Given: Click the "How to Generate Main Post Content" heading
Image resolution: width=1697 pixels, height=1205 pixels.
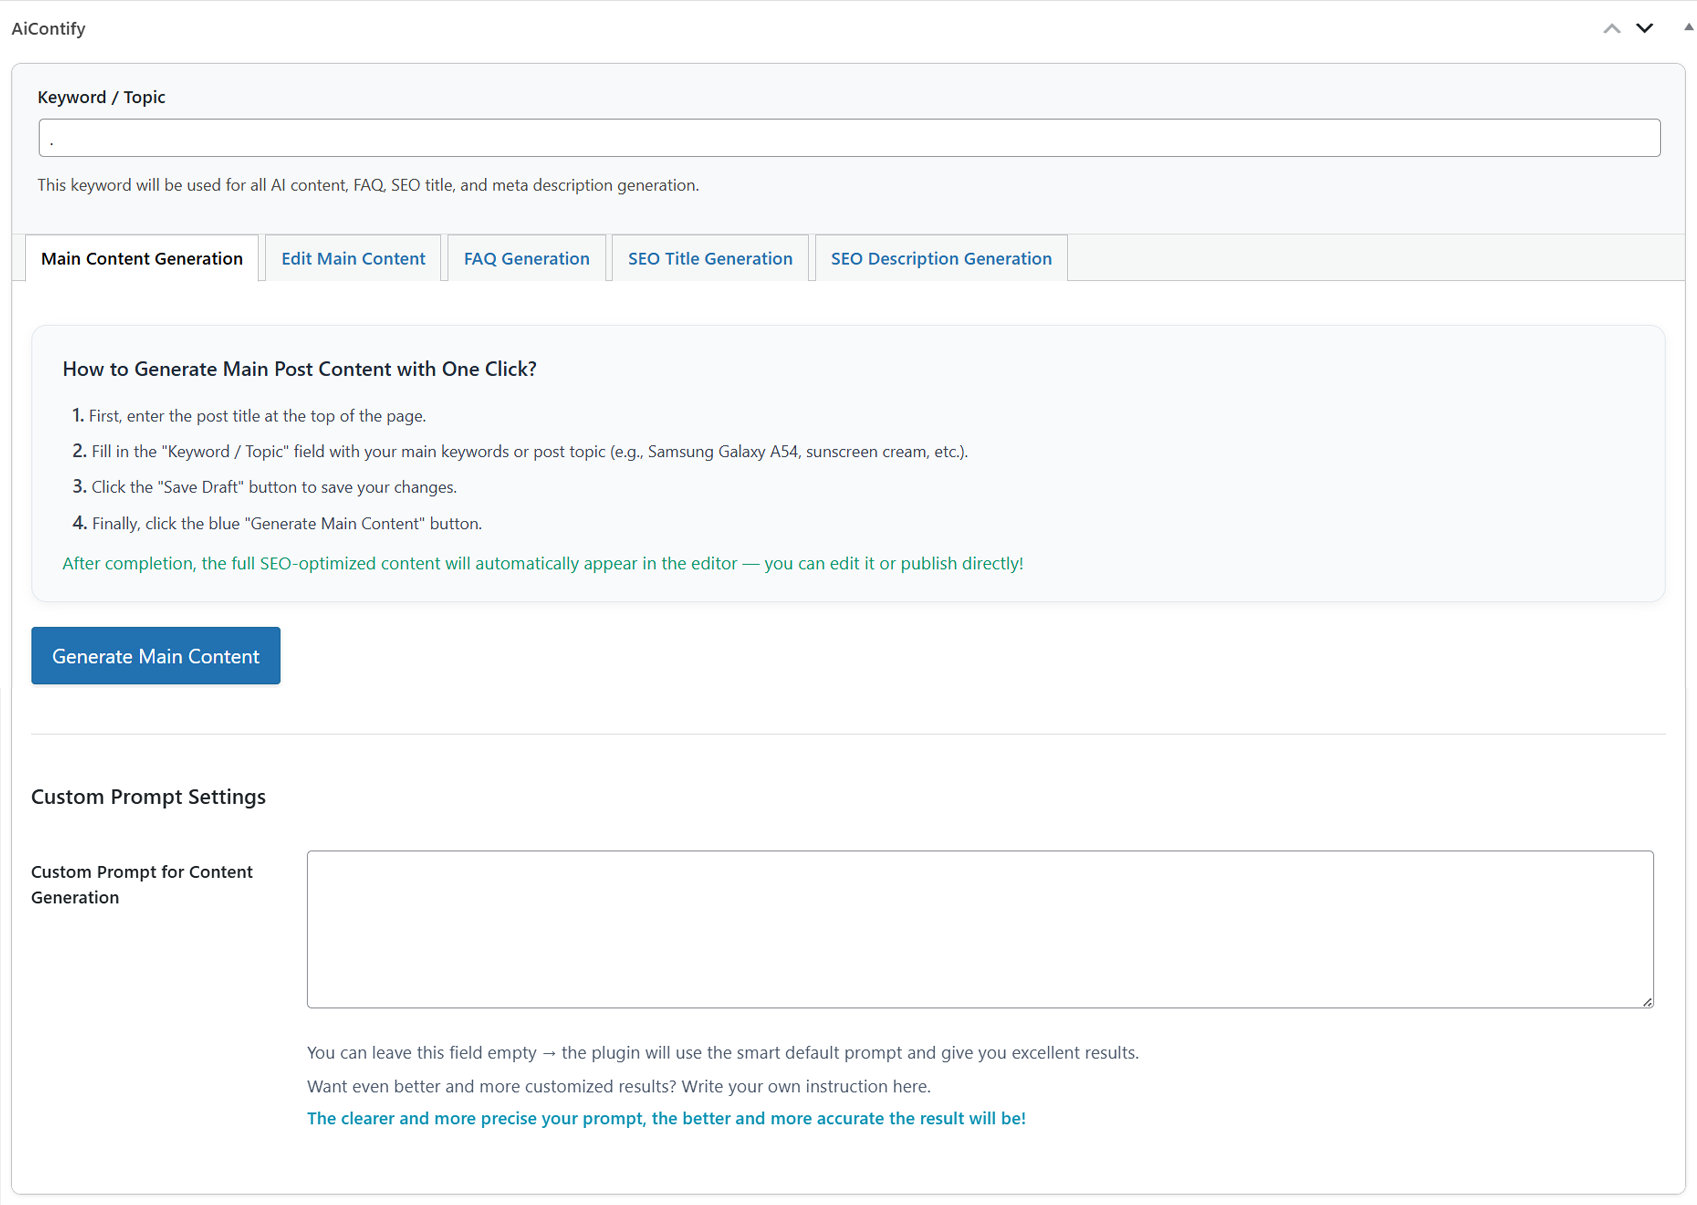Looking at the screenshot, I should (299, 369).
